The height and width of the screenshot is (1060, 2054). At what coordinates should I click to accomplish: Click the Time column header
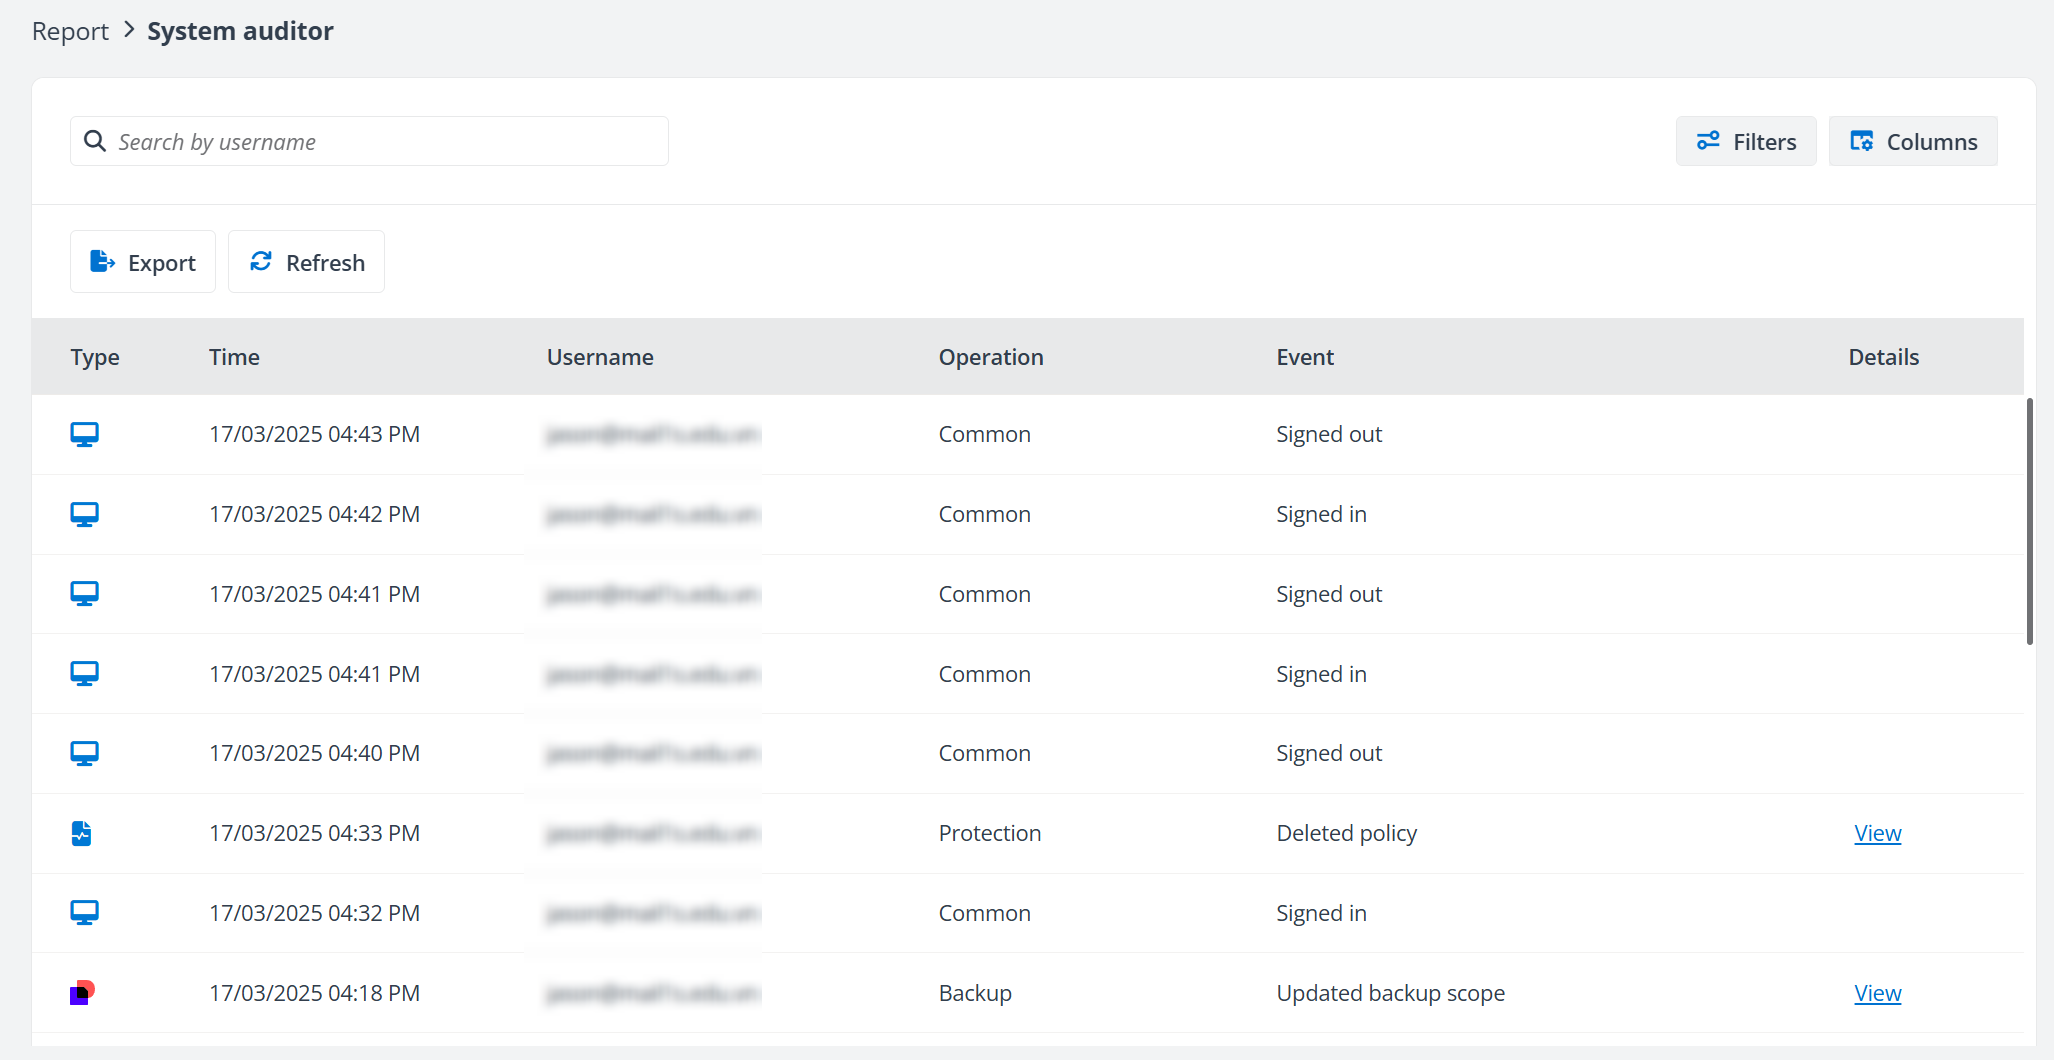234,357
